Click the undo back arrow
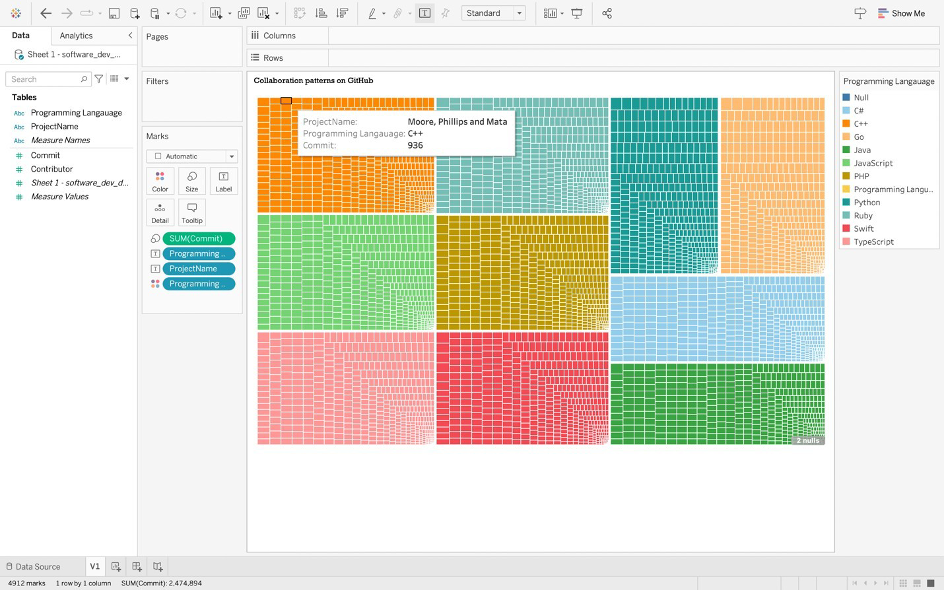Image resolution: width=944 pixels, height=590 pixels. click(x=46, y=13)
